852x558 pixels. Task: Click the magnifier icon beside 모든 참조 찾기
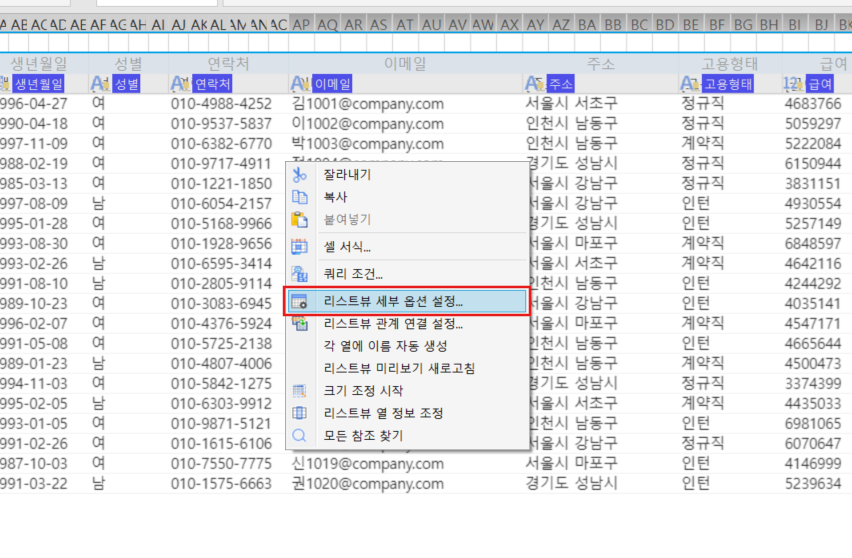click(x=299, y=435)
